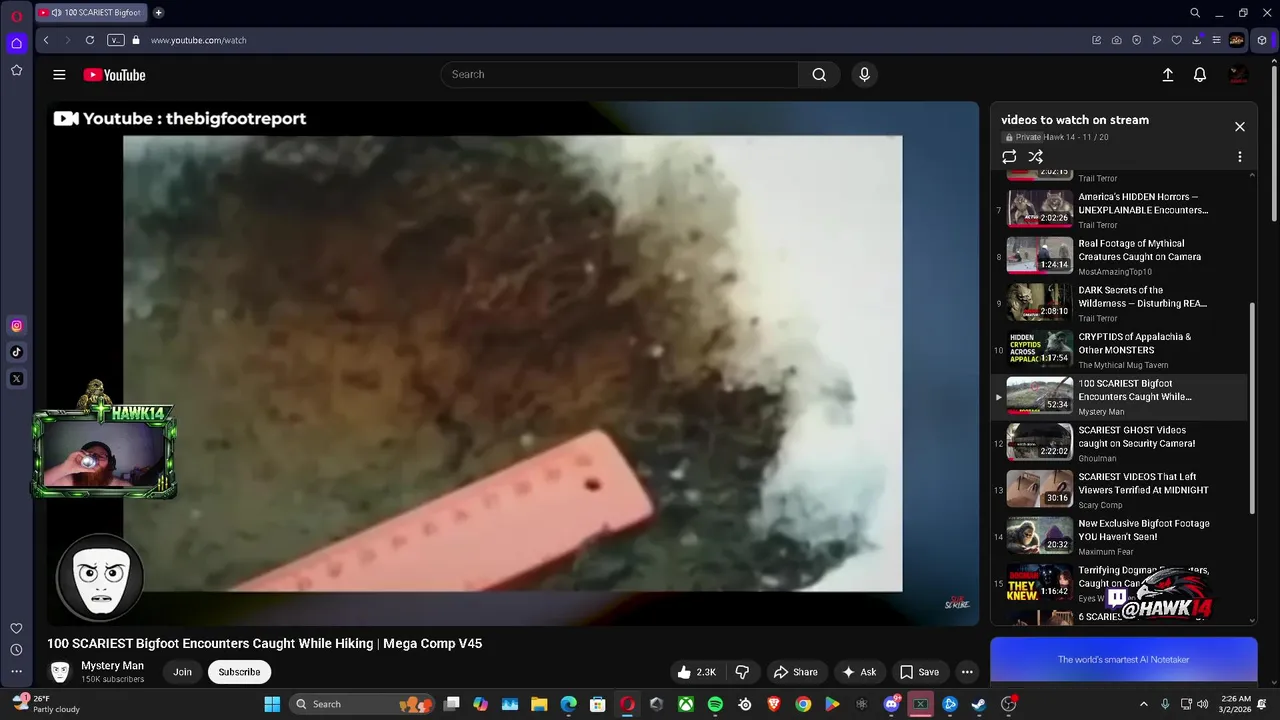Screen dimensions: 1280x720
Task: Select New Exclusive Bigfoot Footage playlist item
Action: 1120,537
